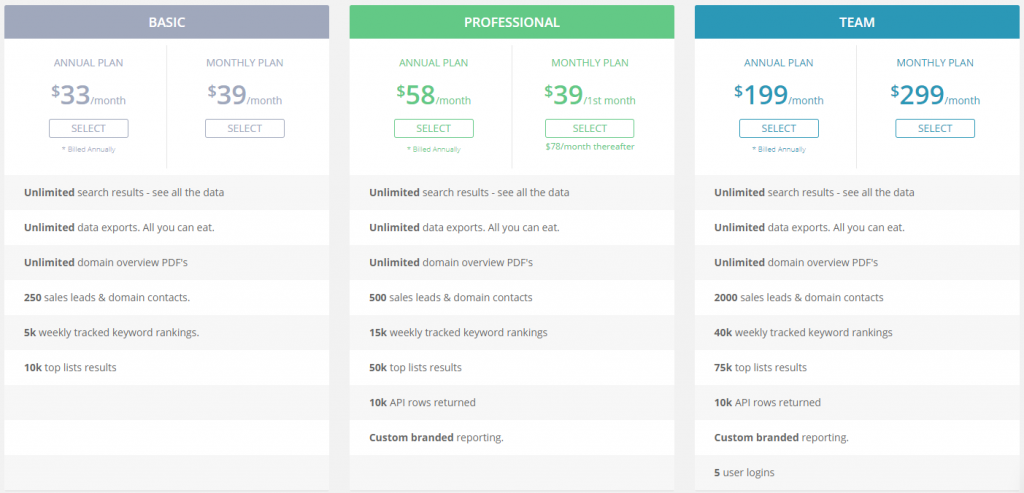Click Basic's 10k top lists results
Screen dimensions: 1024x493
tap(70, 367)
